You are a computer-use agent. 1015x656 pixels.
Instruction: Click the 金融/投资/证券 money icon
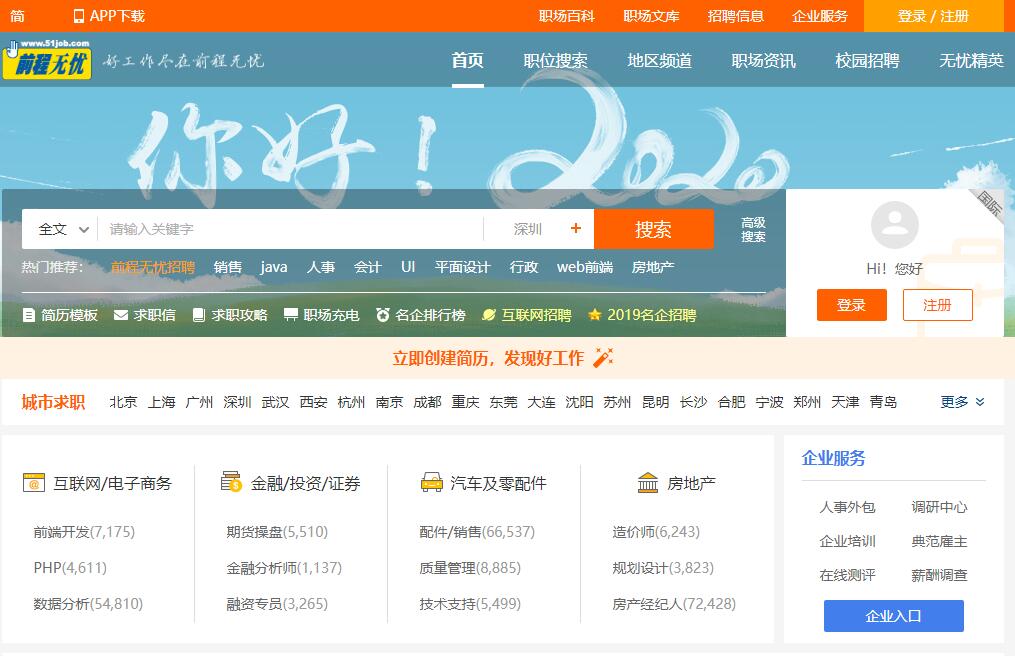pyautogui.click(x=230, y=482)
